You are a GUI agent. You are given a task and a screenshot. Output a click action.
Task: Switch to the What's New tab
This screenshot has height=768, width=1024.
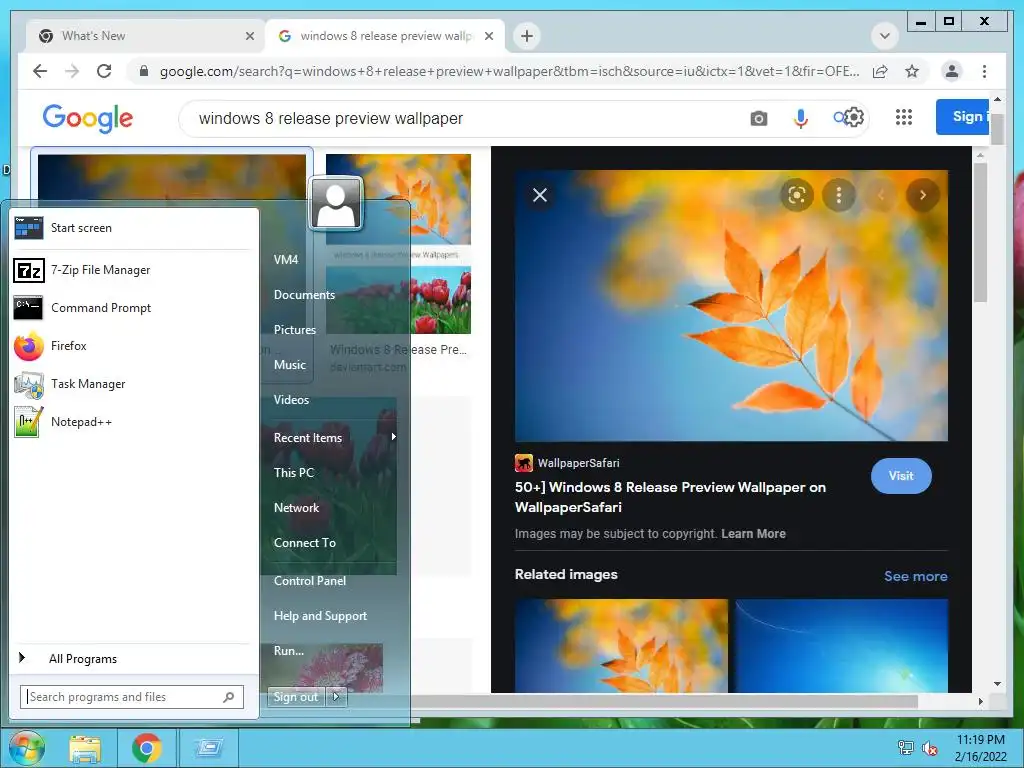[x=146, y=36]
